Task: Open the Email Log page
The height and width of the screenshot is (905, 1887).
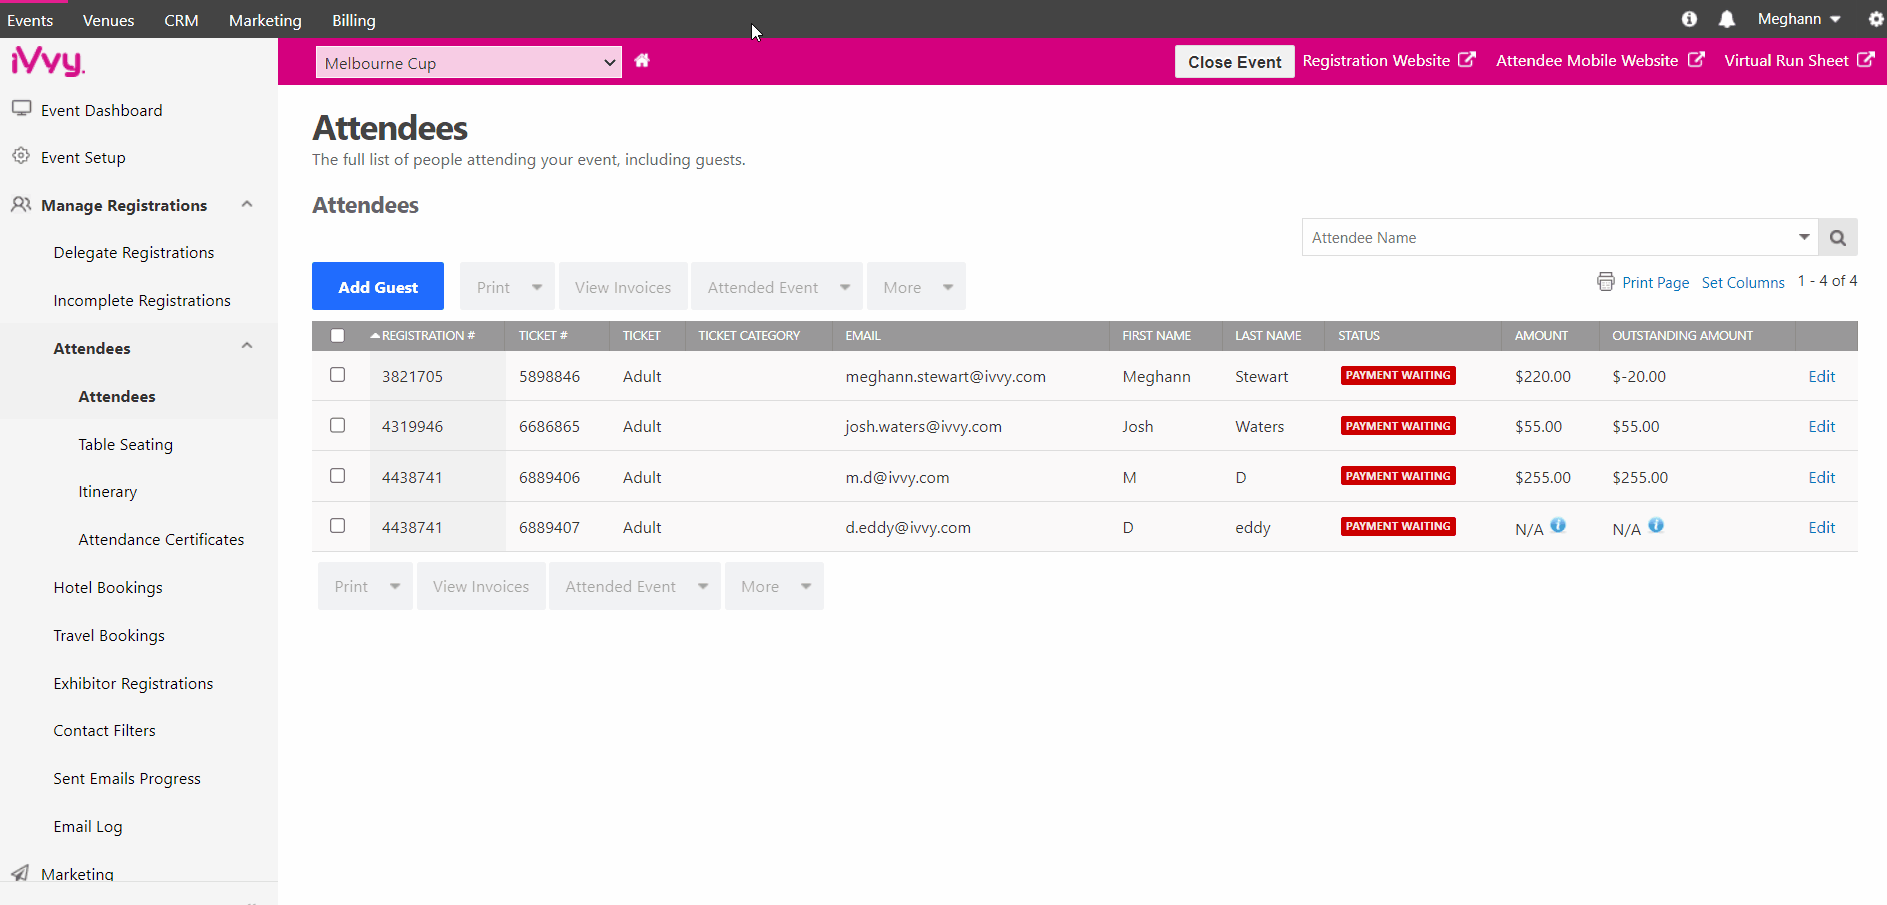Action: click(88, 826)
